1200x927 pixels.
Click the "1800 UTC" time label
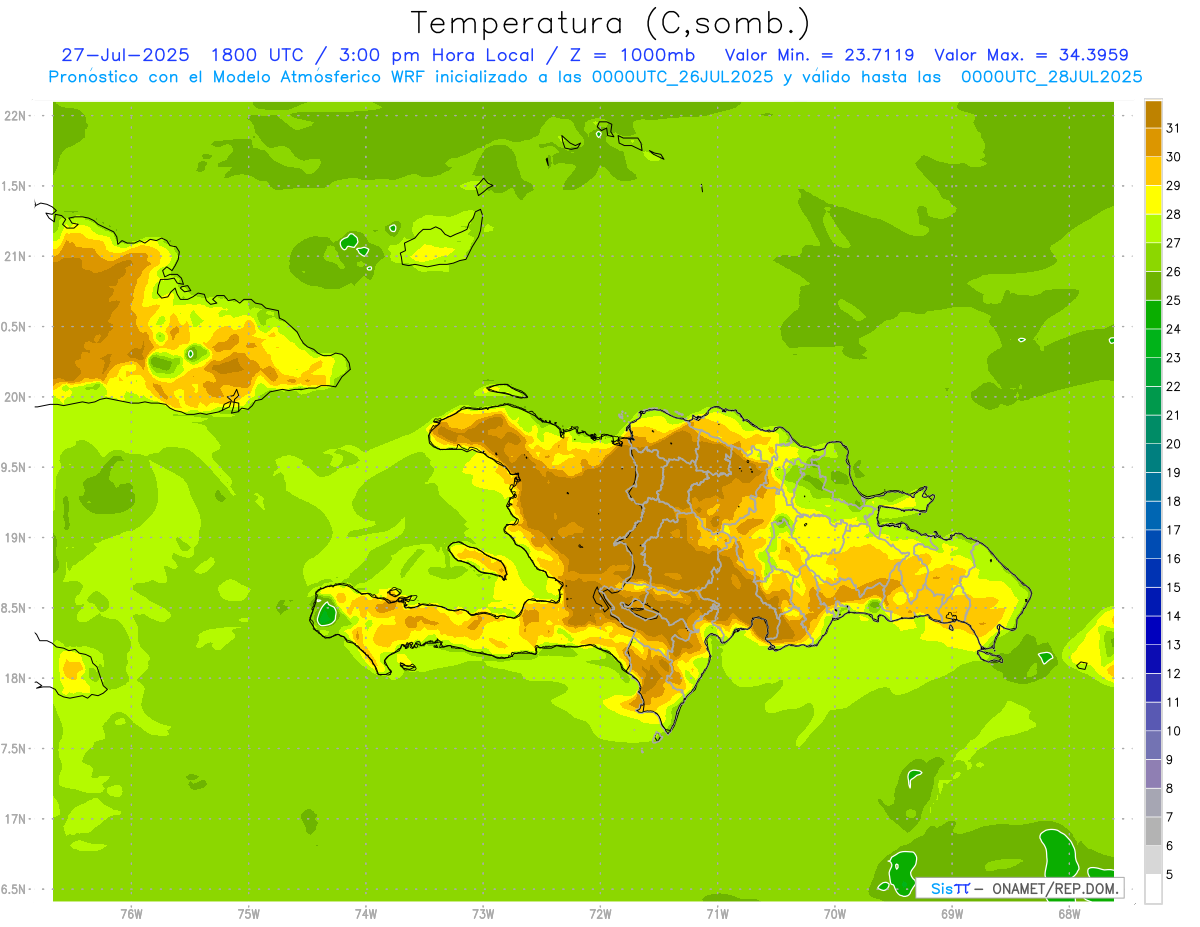click(x=256, y=55)
